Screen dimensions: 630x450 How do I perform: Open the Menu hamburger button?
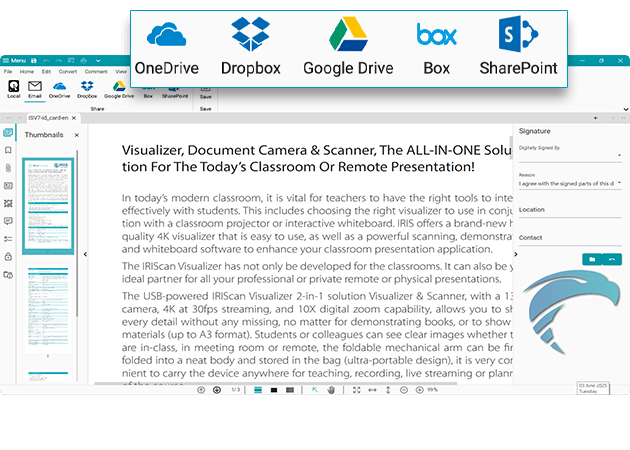coord(14,61)
